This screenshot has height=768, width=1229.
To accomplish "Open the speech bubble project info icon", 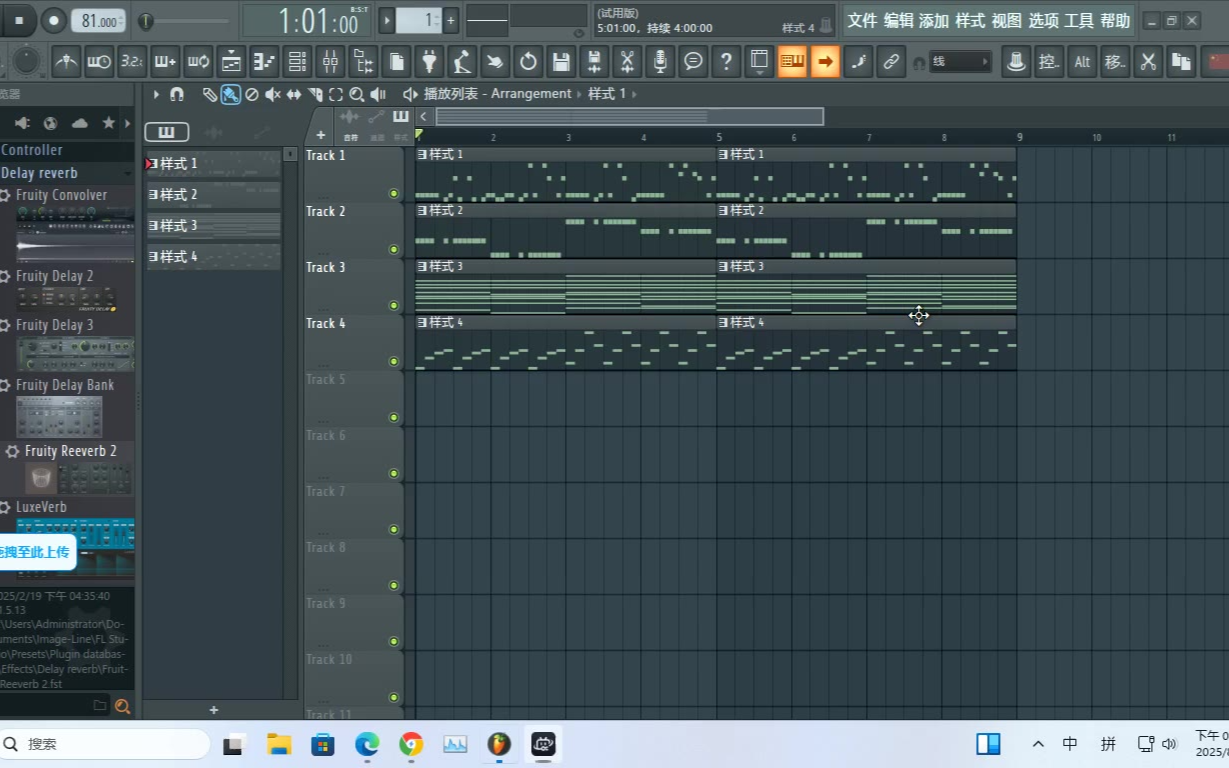I will point(693,62).
